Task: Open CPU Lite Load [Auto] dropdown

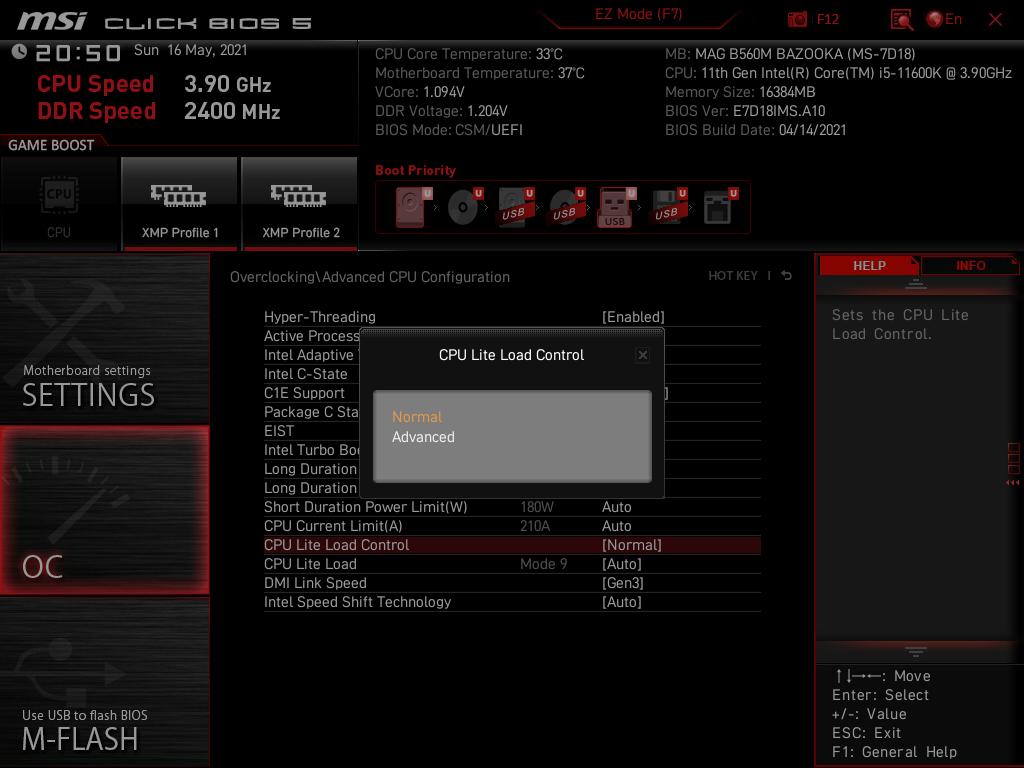Action: [621, 564]
